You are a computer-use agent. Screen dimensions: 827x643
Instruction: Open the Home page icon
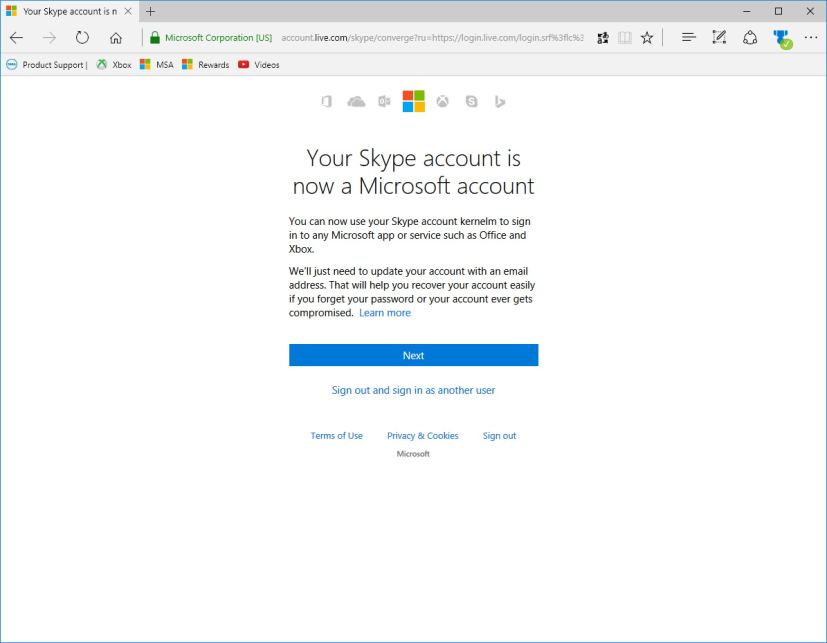click(x=116, y=37)
